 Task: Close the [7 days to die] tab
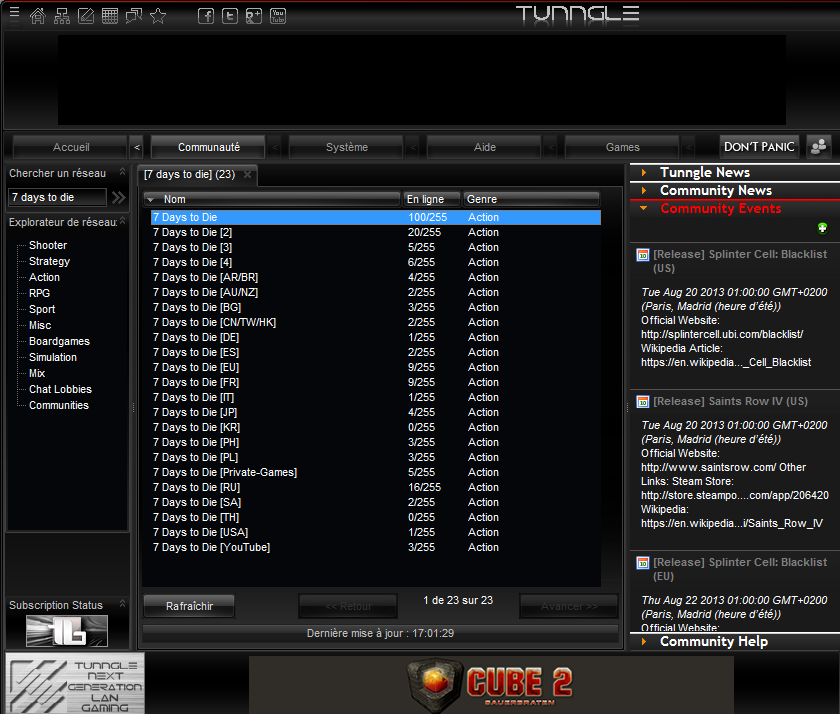248,175
